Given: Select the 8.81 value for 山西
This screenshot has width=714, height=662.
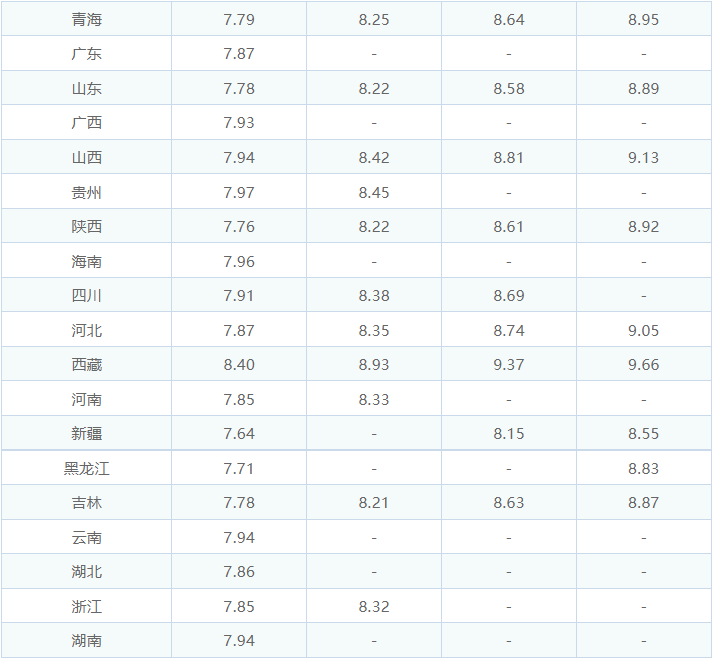Looking at the screenshot, I should 509,158.
